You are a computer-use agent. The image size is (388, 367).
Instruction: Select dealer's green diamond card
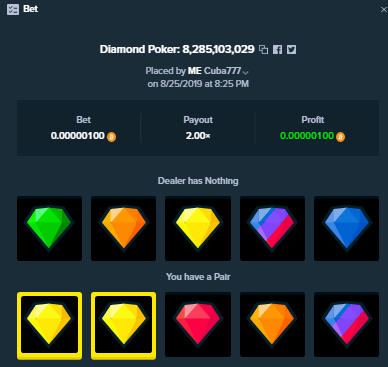click(49, 228)
